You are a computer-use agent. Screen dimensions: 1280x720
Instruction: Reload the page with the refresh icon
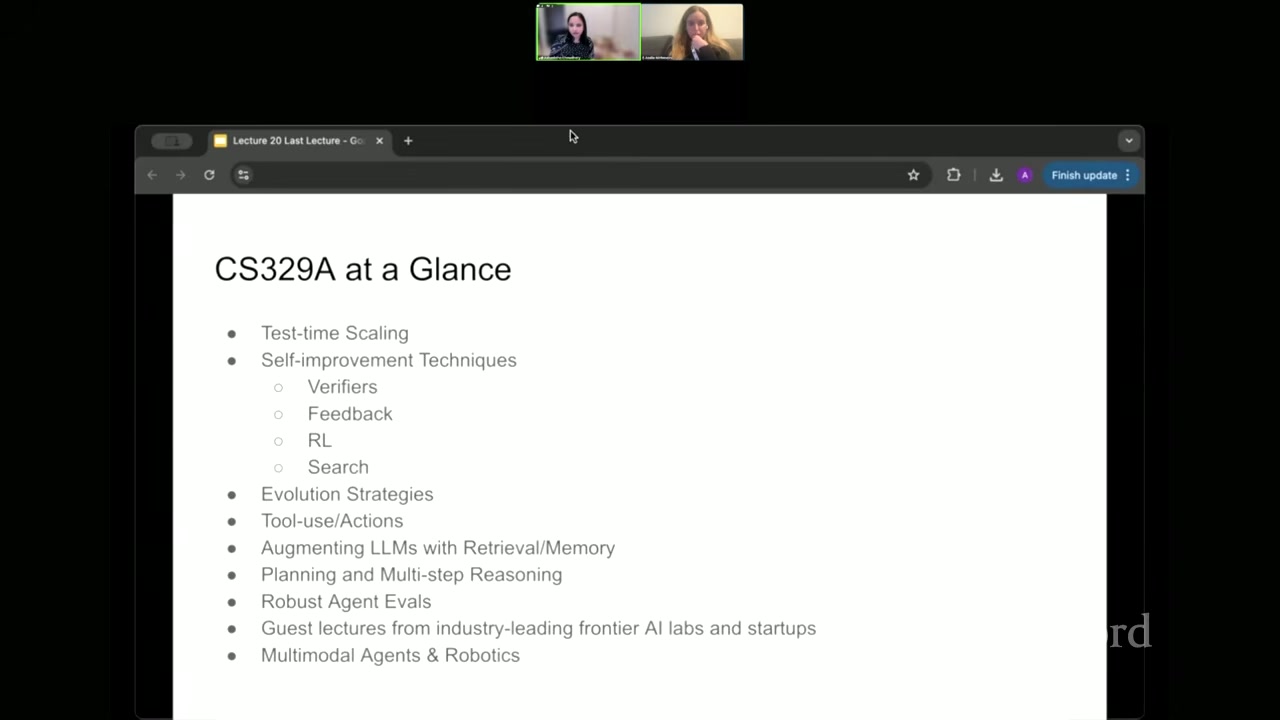click(x=209, y=175)
